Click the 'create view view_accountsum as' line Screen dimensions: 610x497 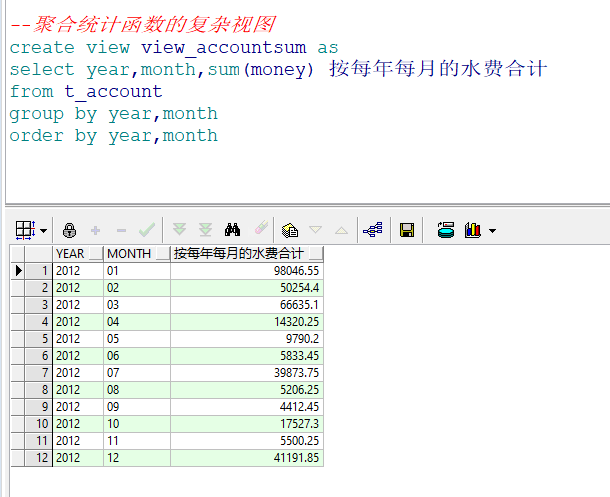(174, 47)
